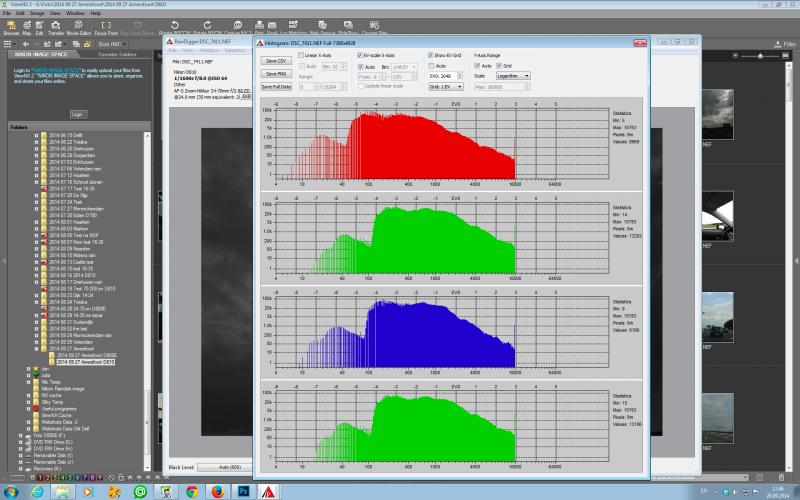This screenshot has width=800, height=500.
Task: Toggle Y-Axis Range Auto checkbox
Action: click(x=477, y=66)
